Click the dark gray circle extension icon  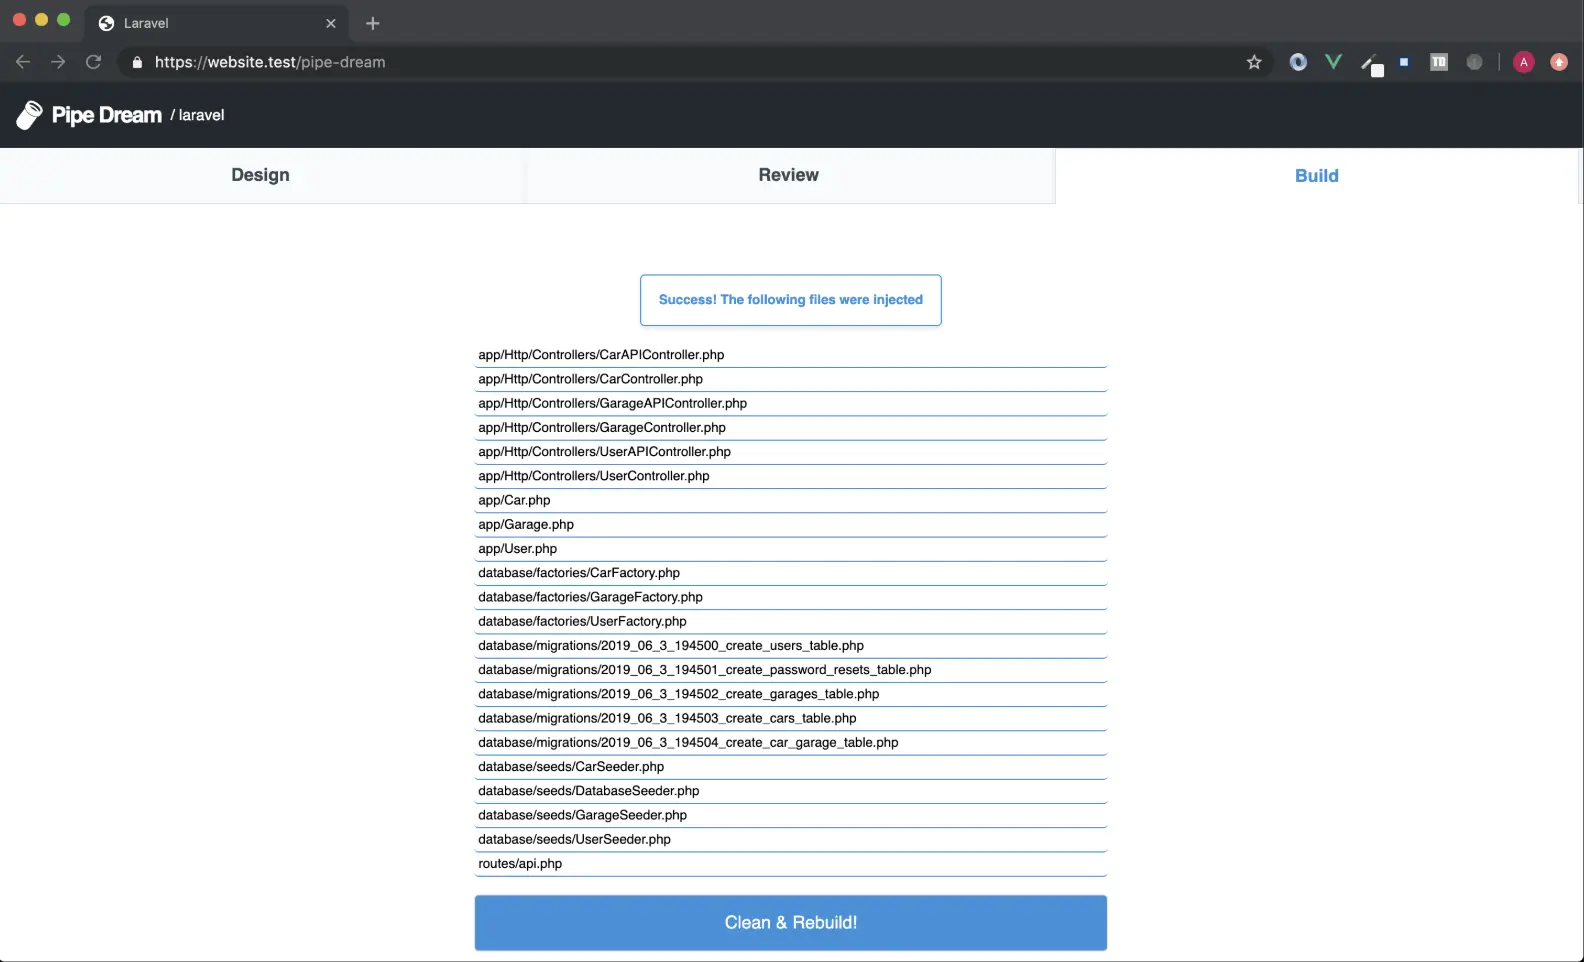pyautogui.click(x=1474, y=62)
